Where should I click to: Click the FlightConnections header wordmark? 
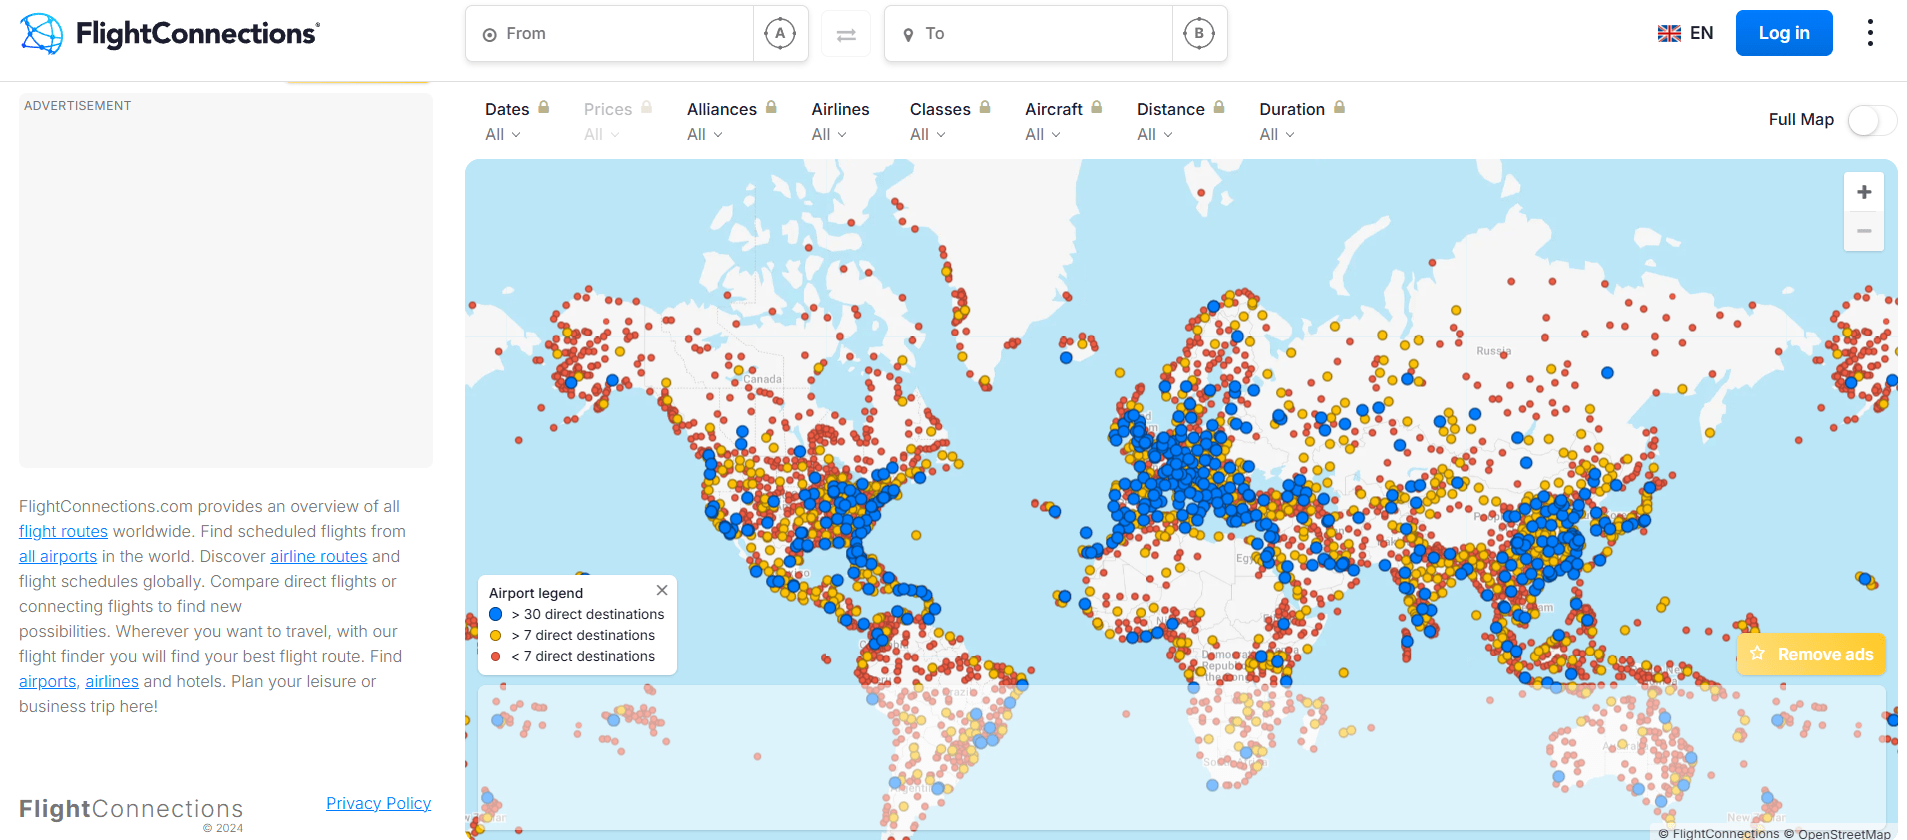[x=198, y=34]
